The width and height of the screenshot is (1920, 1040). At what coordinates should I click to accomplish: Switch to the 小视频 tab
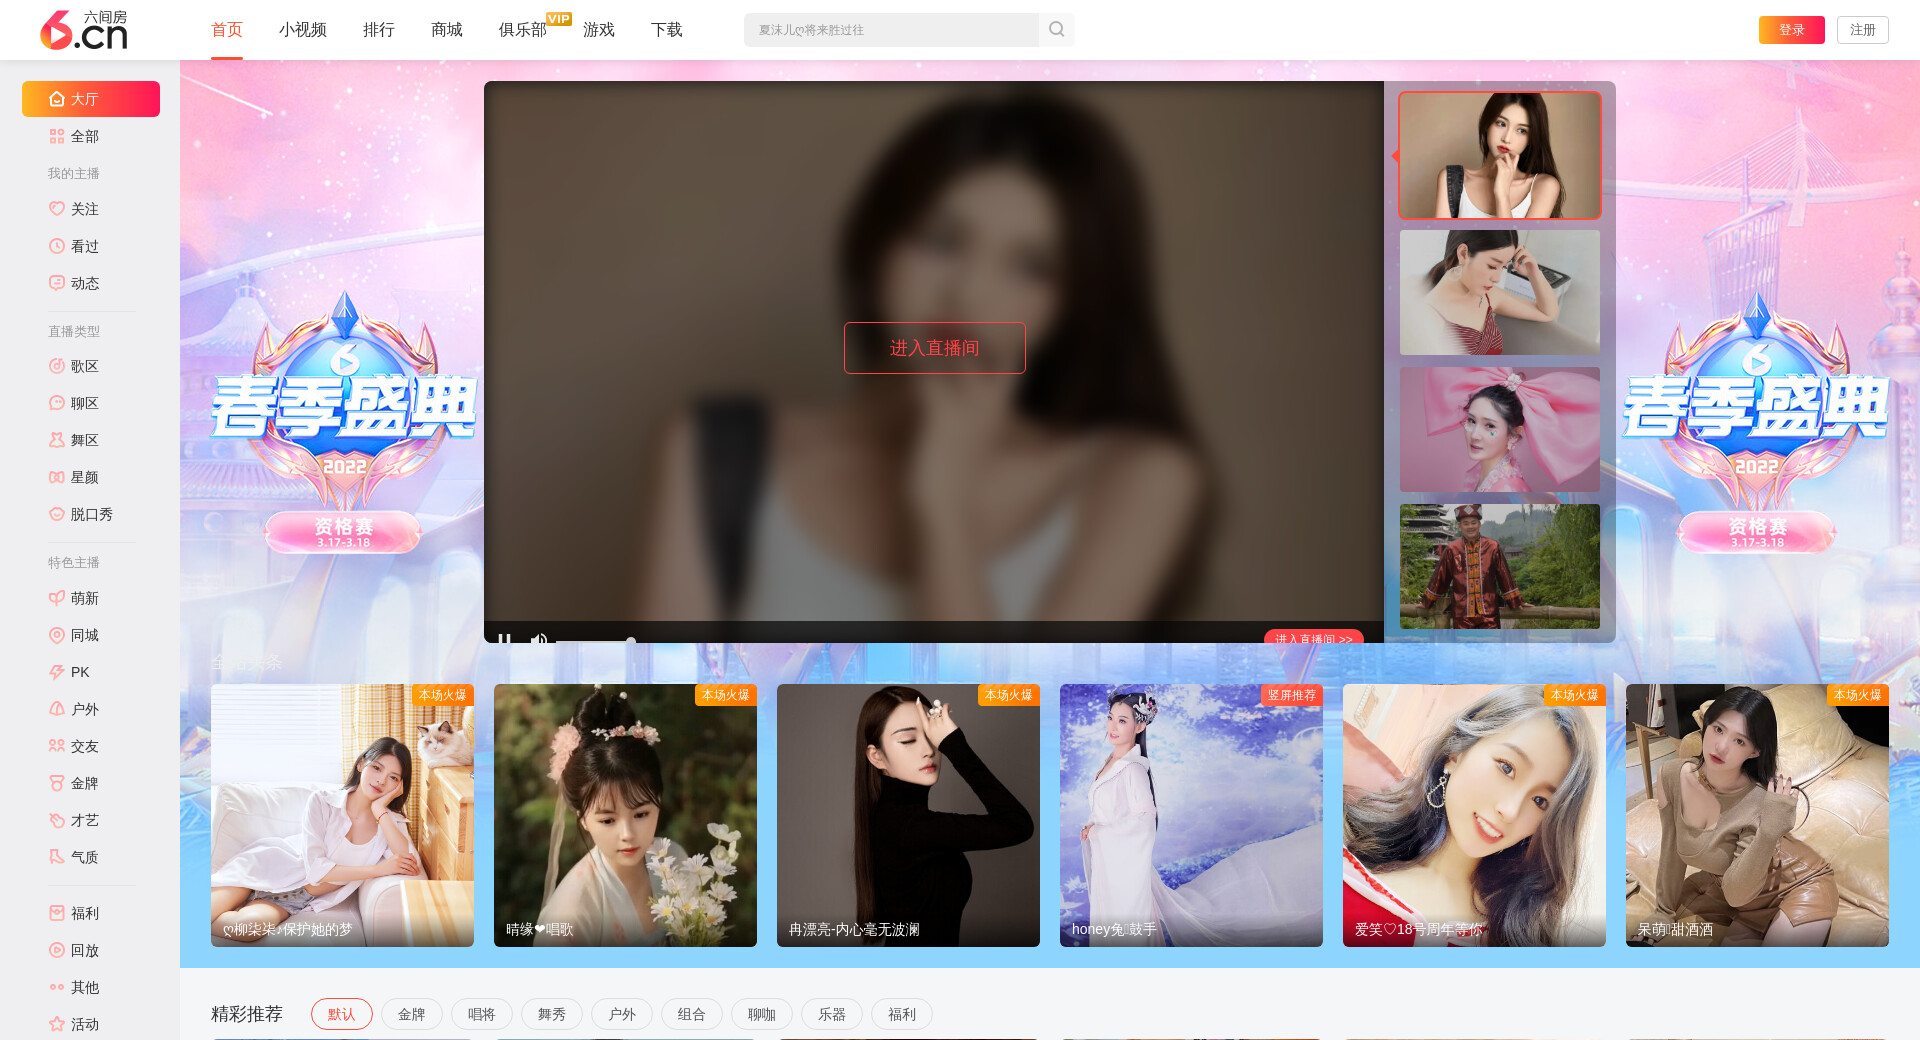coord(302,30)
